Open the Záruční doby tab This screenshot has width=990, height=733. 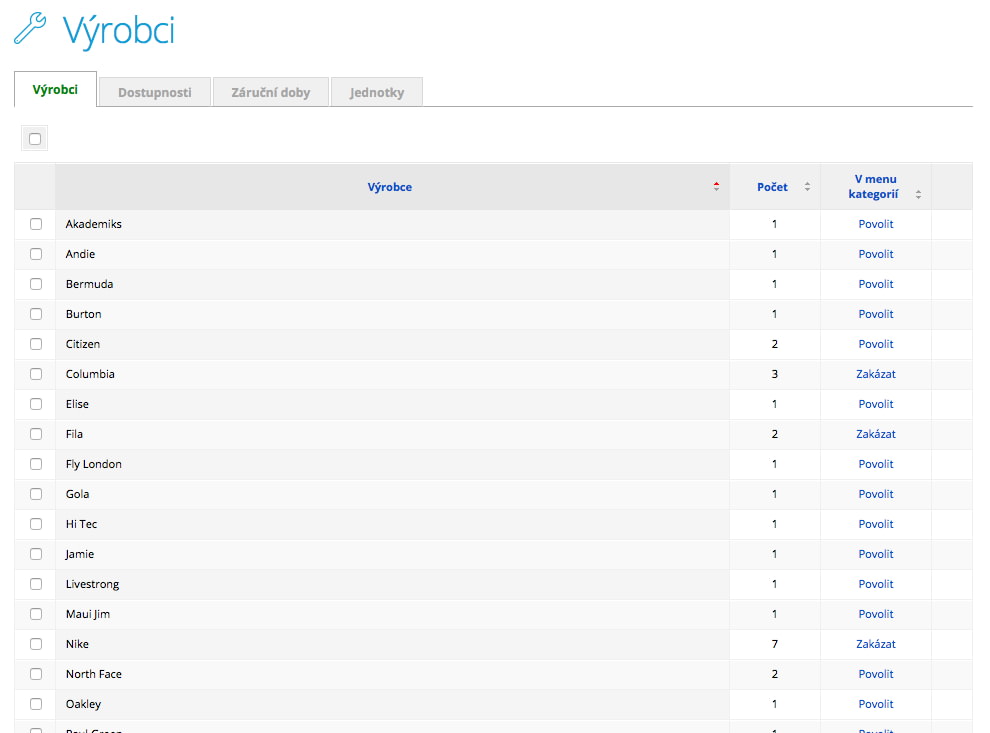pyautogui.click(x=271, y=92)
